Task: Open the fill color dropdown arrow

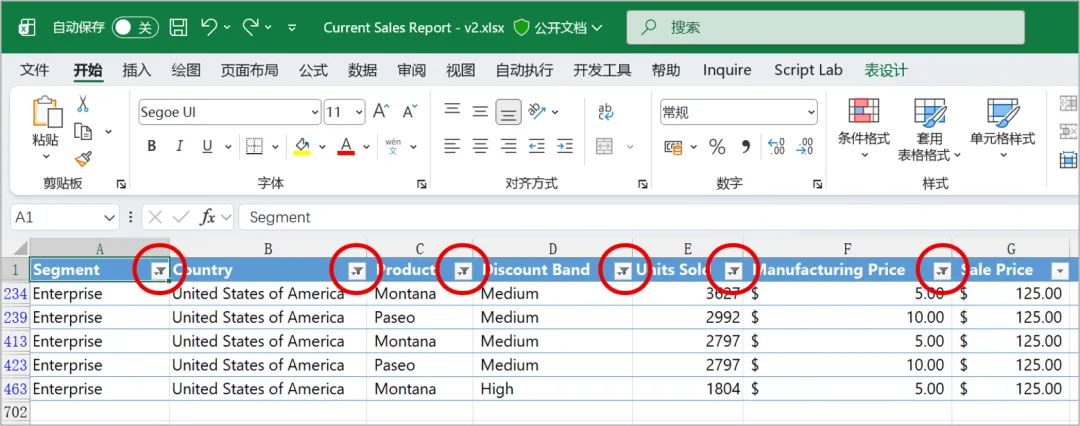Action: 322,147
